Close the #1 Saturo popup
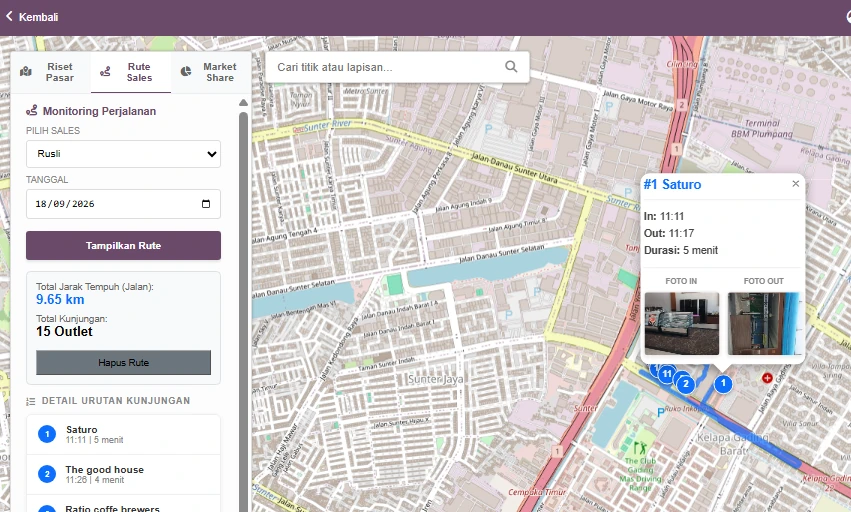 (796, 184)
